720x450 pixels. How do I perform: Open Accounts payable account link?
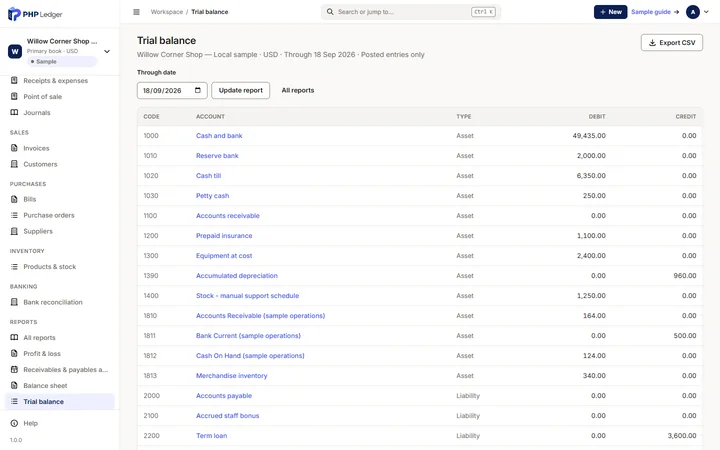click(224, 395)
